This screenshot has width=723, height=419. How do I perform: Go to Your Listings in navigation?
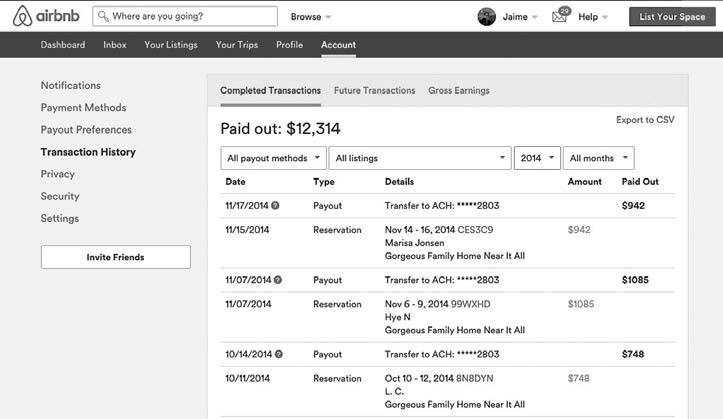point(171,45)
